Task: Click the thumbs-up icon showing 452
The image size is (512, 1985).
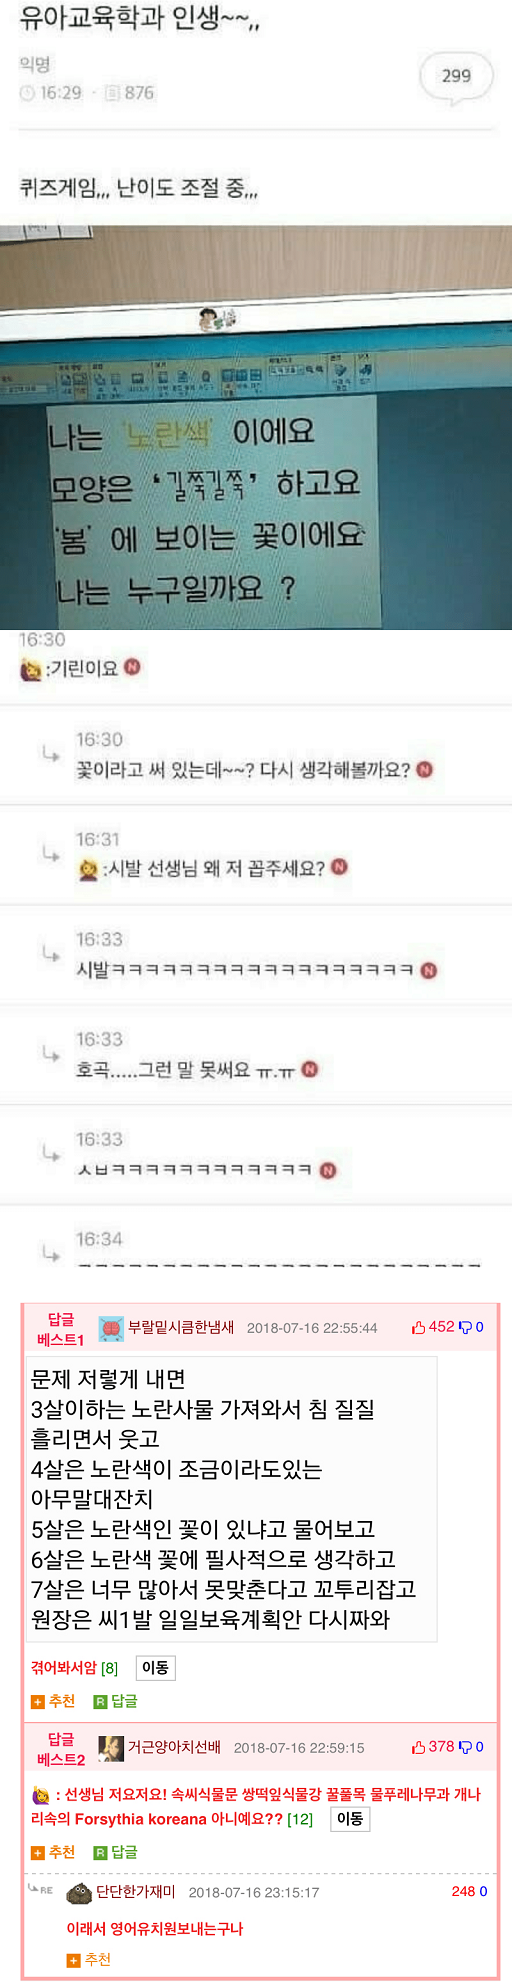Action: 419,1327
